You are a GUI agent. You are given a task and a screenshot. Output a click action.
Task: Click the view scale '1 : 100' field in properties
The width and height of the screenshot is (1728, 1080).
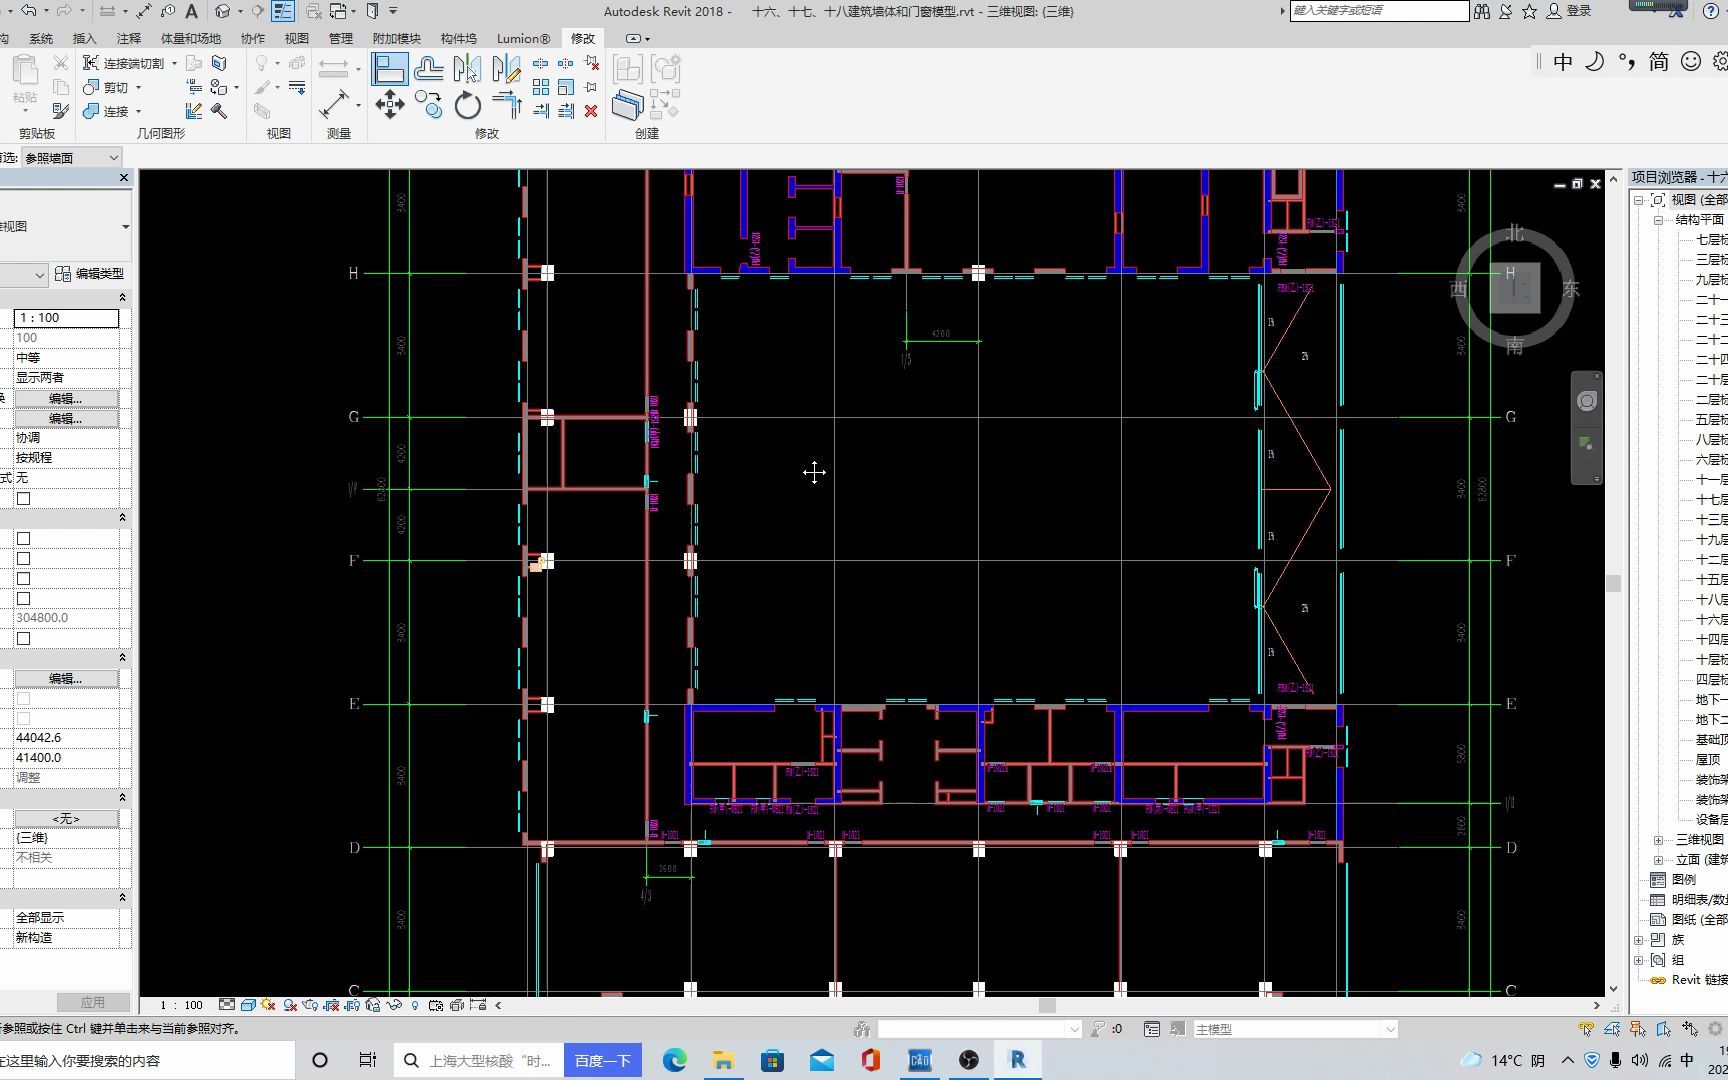(66, 318)
